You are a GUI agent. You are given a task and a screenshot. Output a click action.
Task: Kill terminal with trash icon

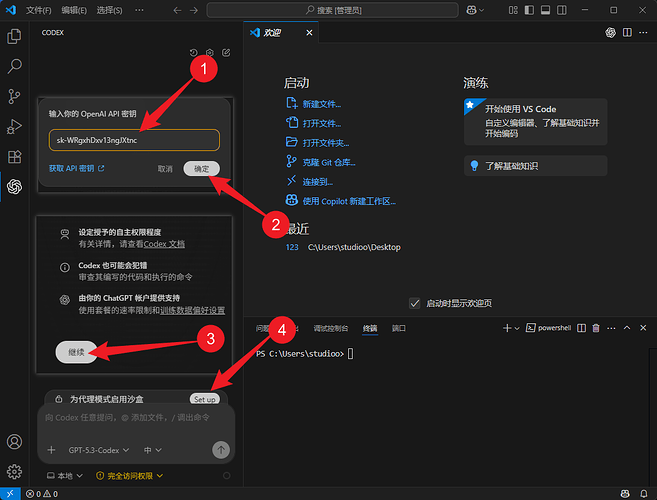click(596, 328)
